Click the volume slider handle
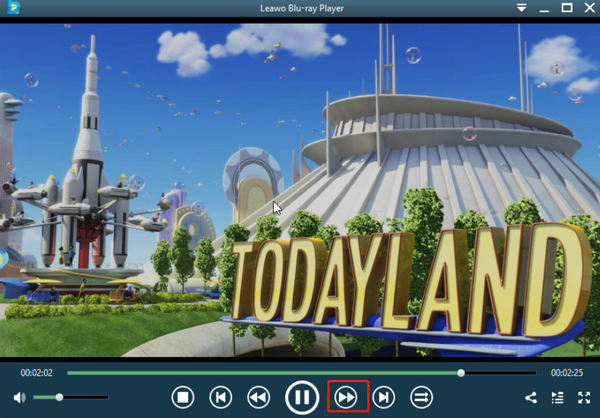The image size is (600, 418). coord(59,397)
